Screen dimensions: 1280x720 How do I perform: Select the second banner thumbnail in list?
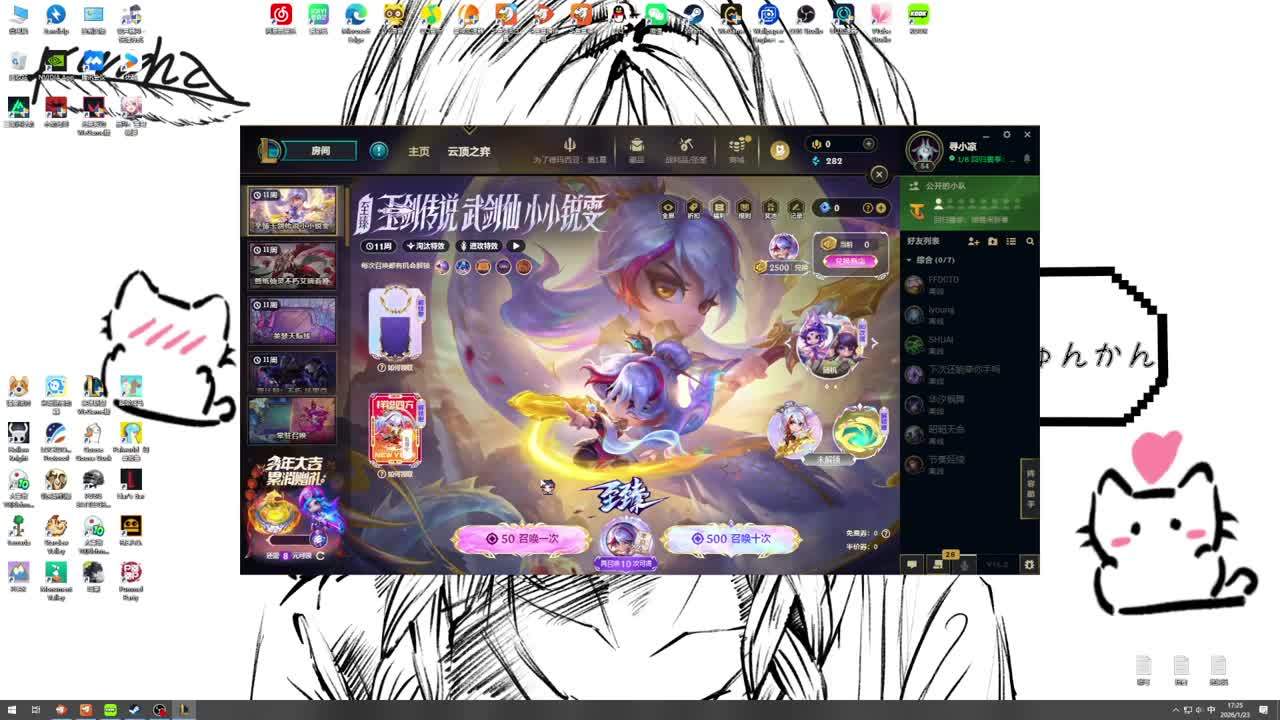292,266
